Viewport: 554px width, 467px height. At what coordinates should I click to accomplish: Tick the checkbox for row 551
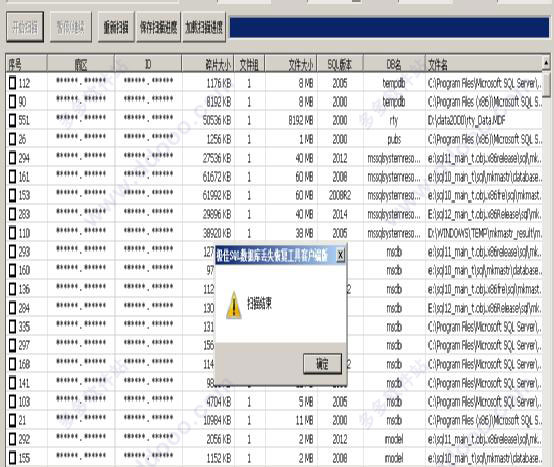(12, 120)
